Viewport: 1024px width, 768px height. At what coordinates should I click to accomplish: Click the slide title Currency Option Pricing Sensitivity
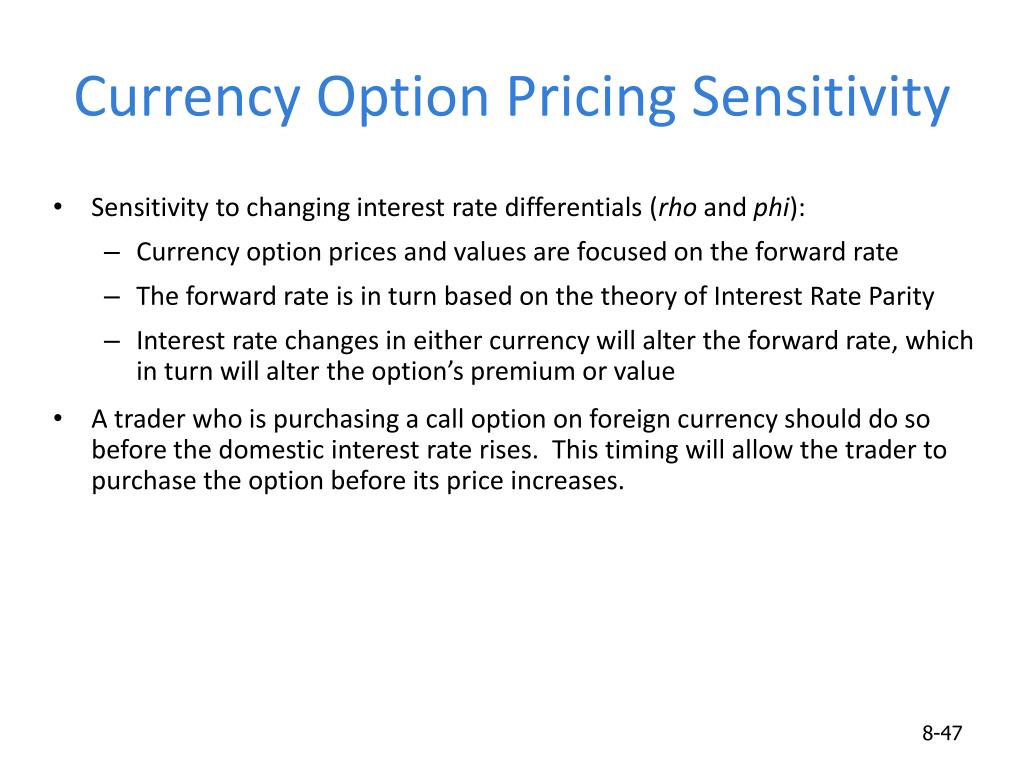click(511, 98)
